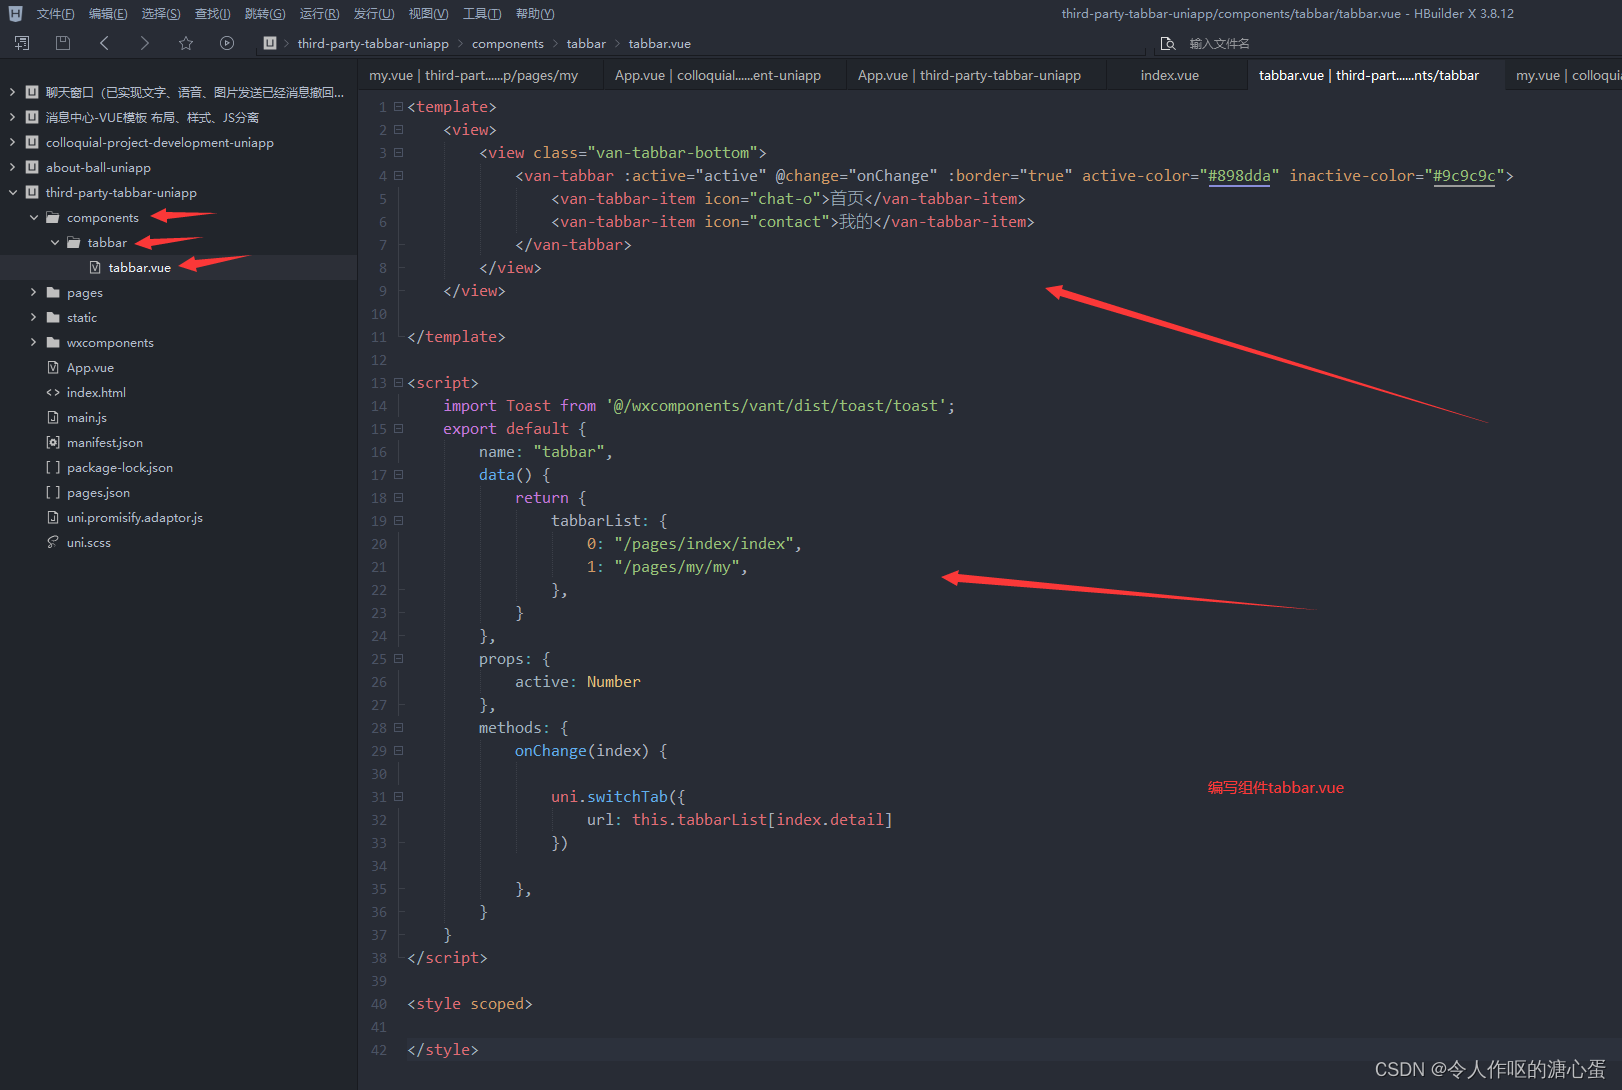Screen dimensions: 1622x1090
Task: Click the package-lock.json bracket icon
Action: pyautogui.click(x=53, y=467)
